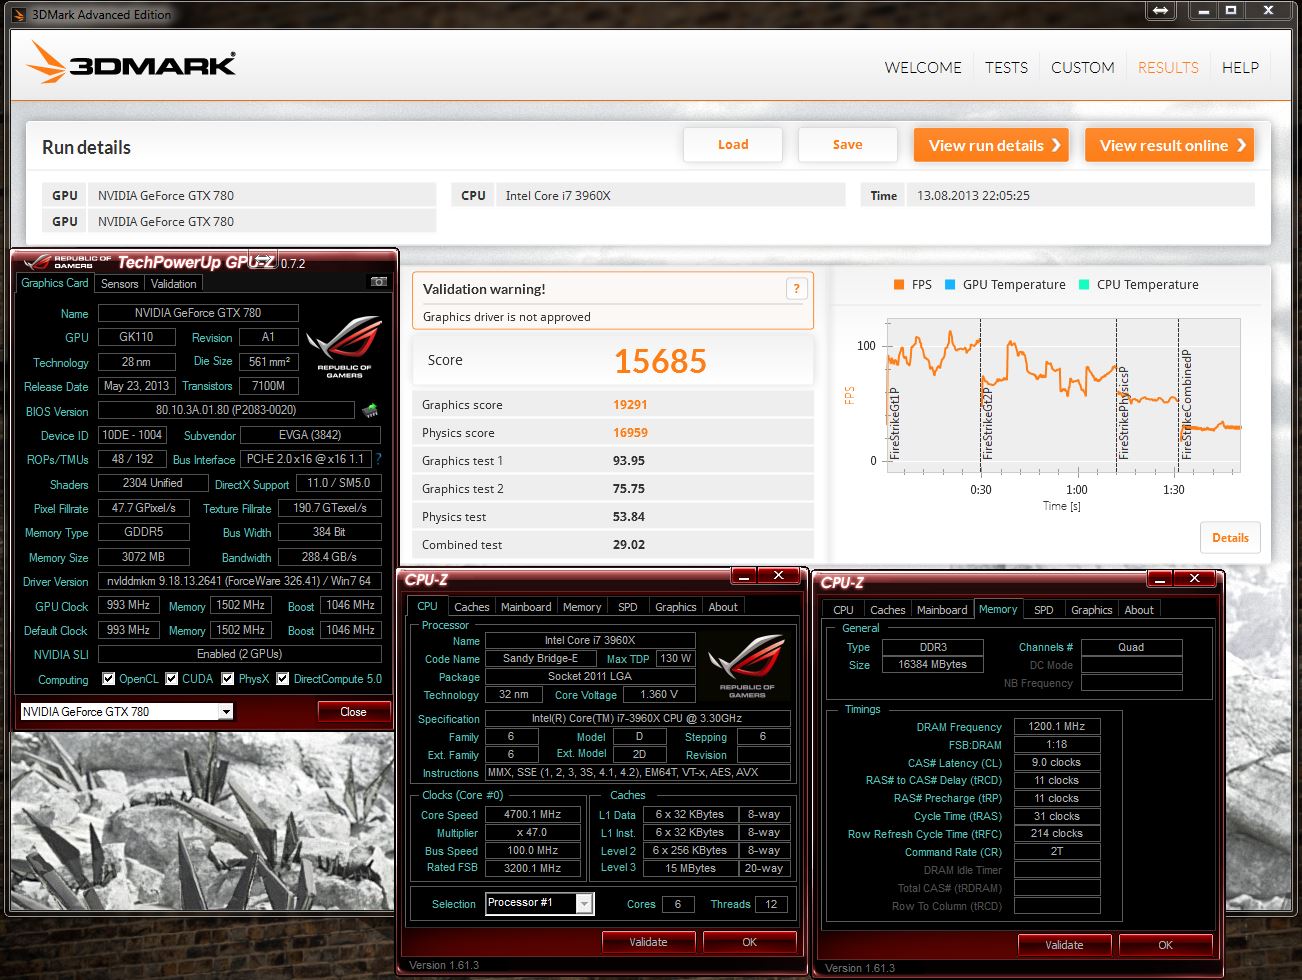Click the BIOS Version field 80.10.3A.01.80
This screenshot has height=980, width=1302.
point(226,410)
